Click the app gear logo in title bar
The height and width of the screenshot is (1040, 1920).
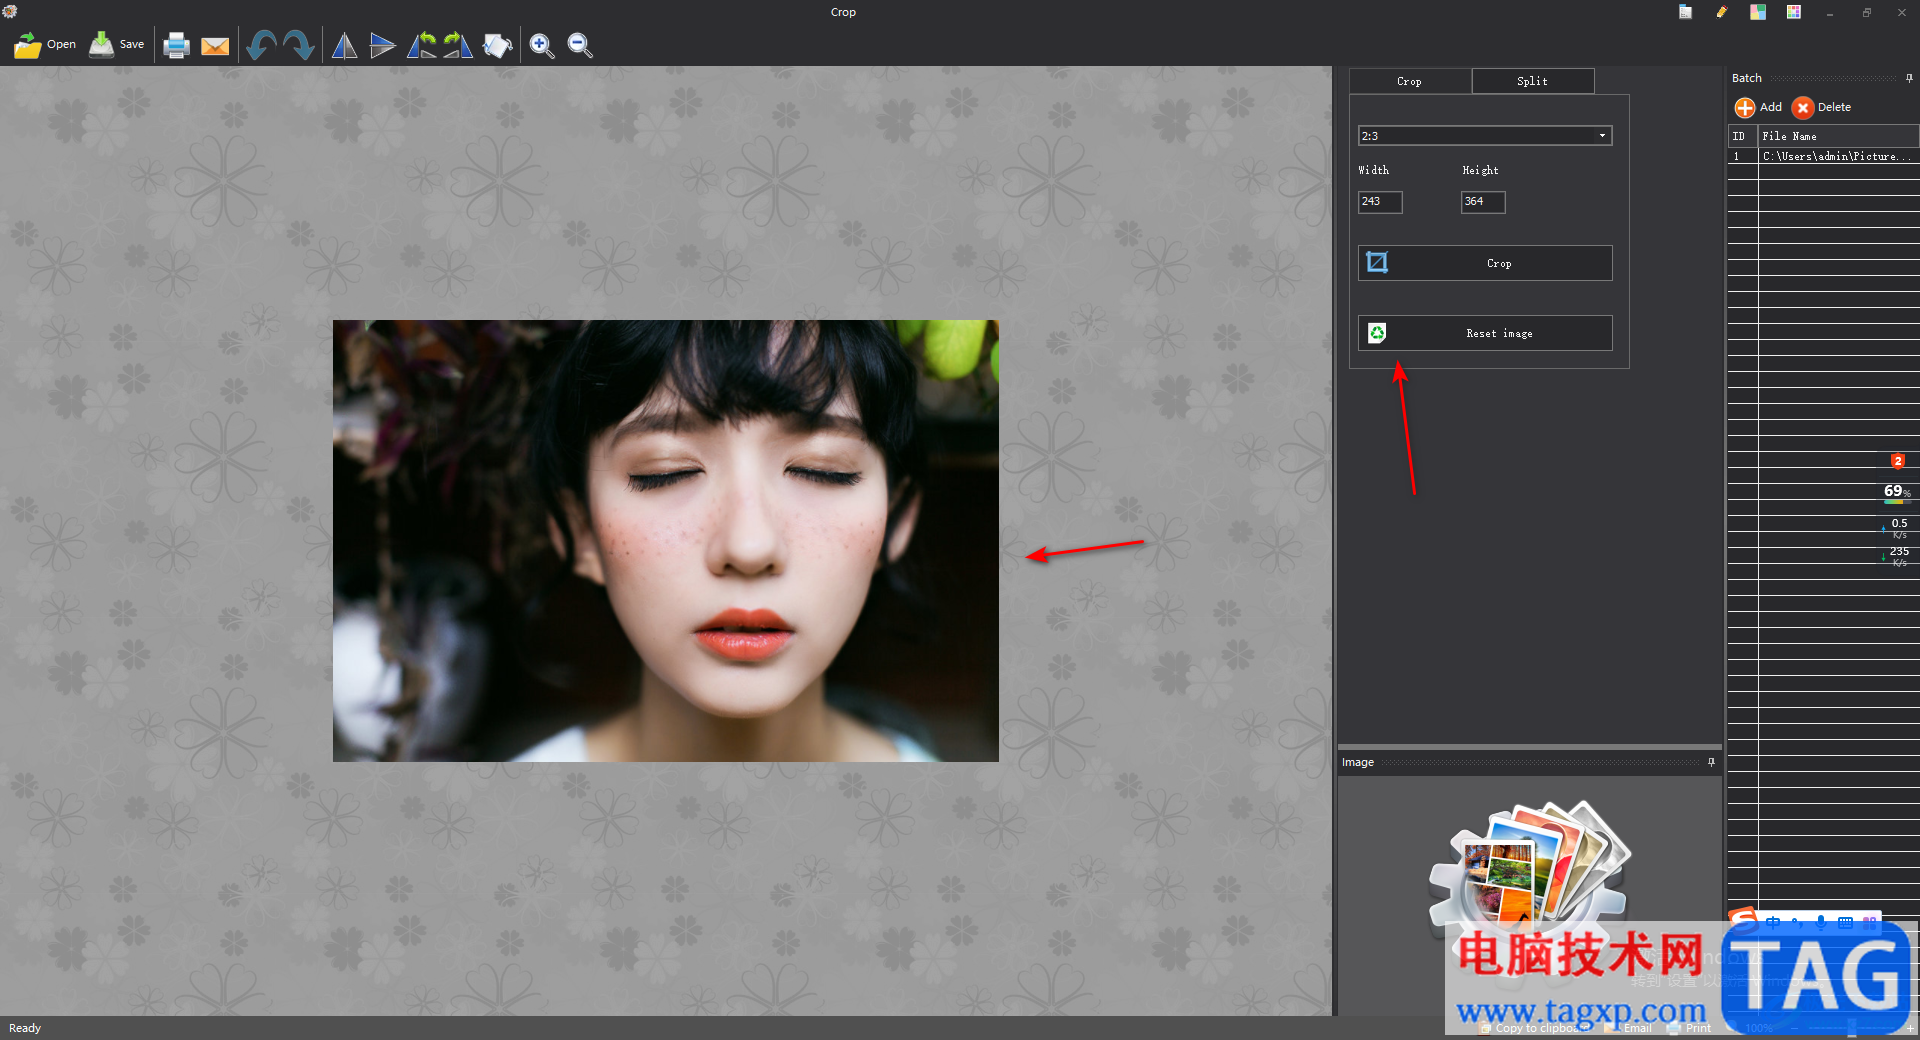[10, 12]
